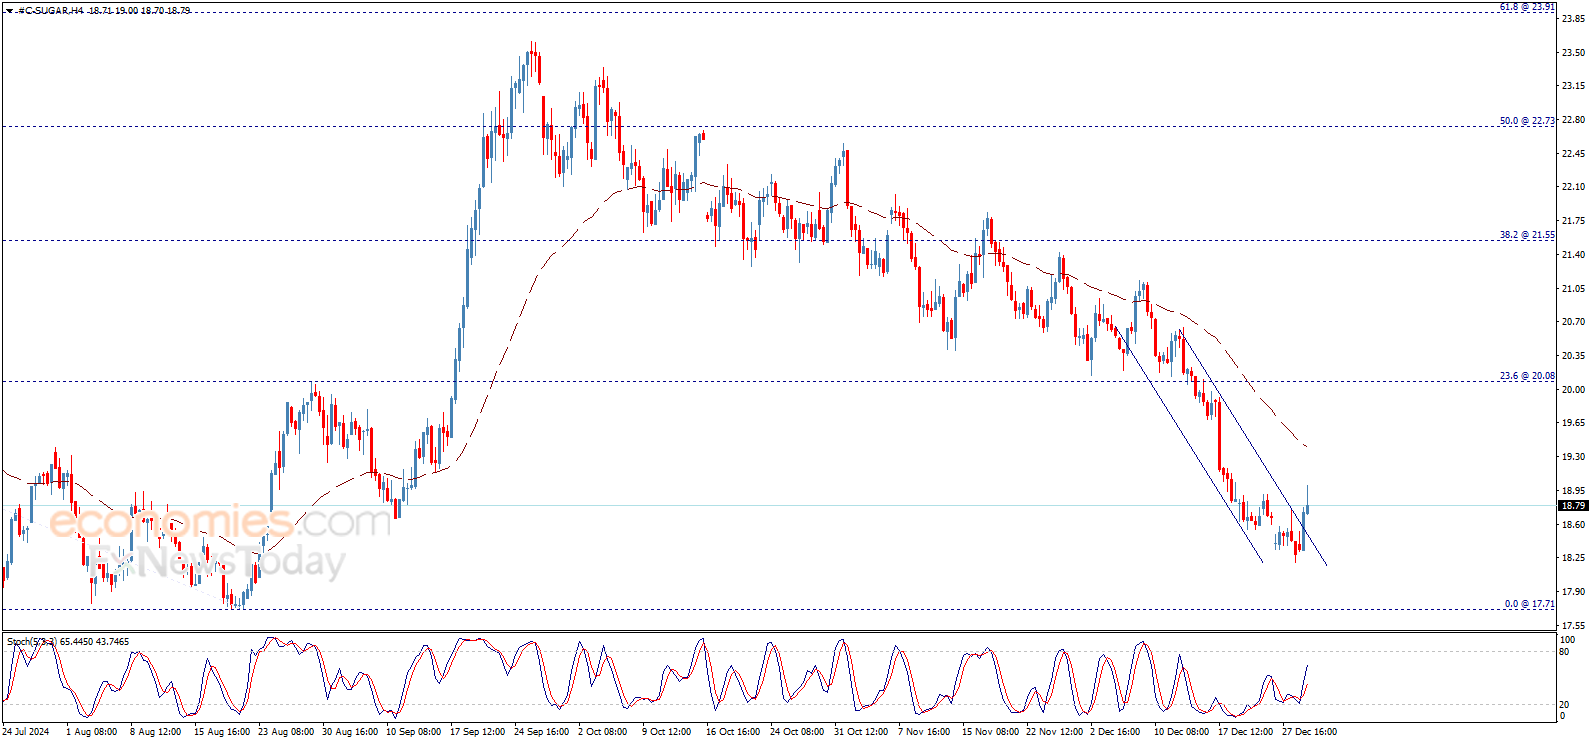1596x743 pixels.
Task: Click the Fibonacci label 0.0 @ 17.71
Action: coord(1530,604)
